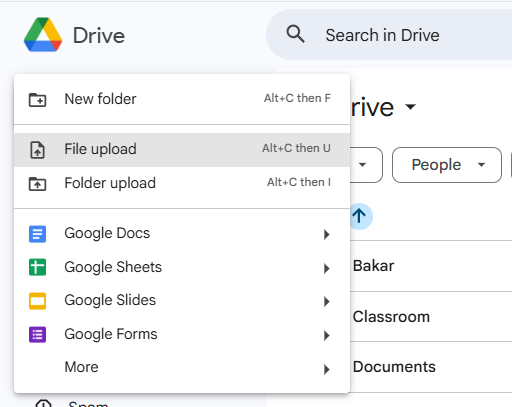Click the File upload icon
512x407 pixels.
click(37, 150)
